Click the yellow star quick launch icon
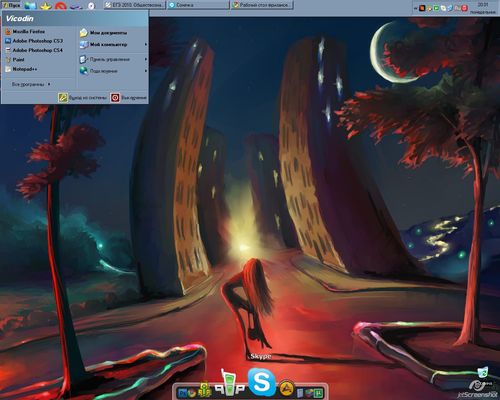 (x=46, y=6)
